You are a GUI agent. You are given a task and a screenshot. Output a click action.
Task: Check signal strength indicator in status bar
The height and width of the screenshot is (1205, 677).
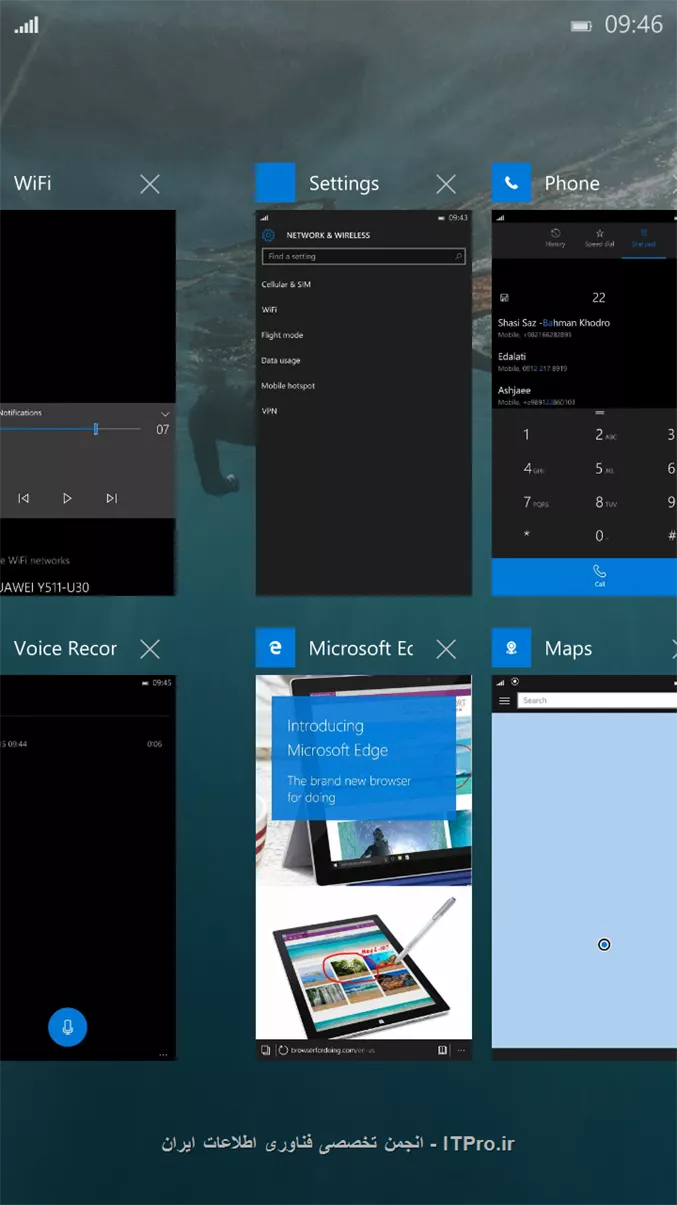click(26, 25)
